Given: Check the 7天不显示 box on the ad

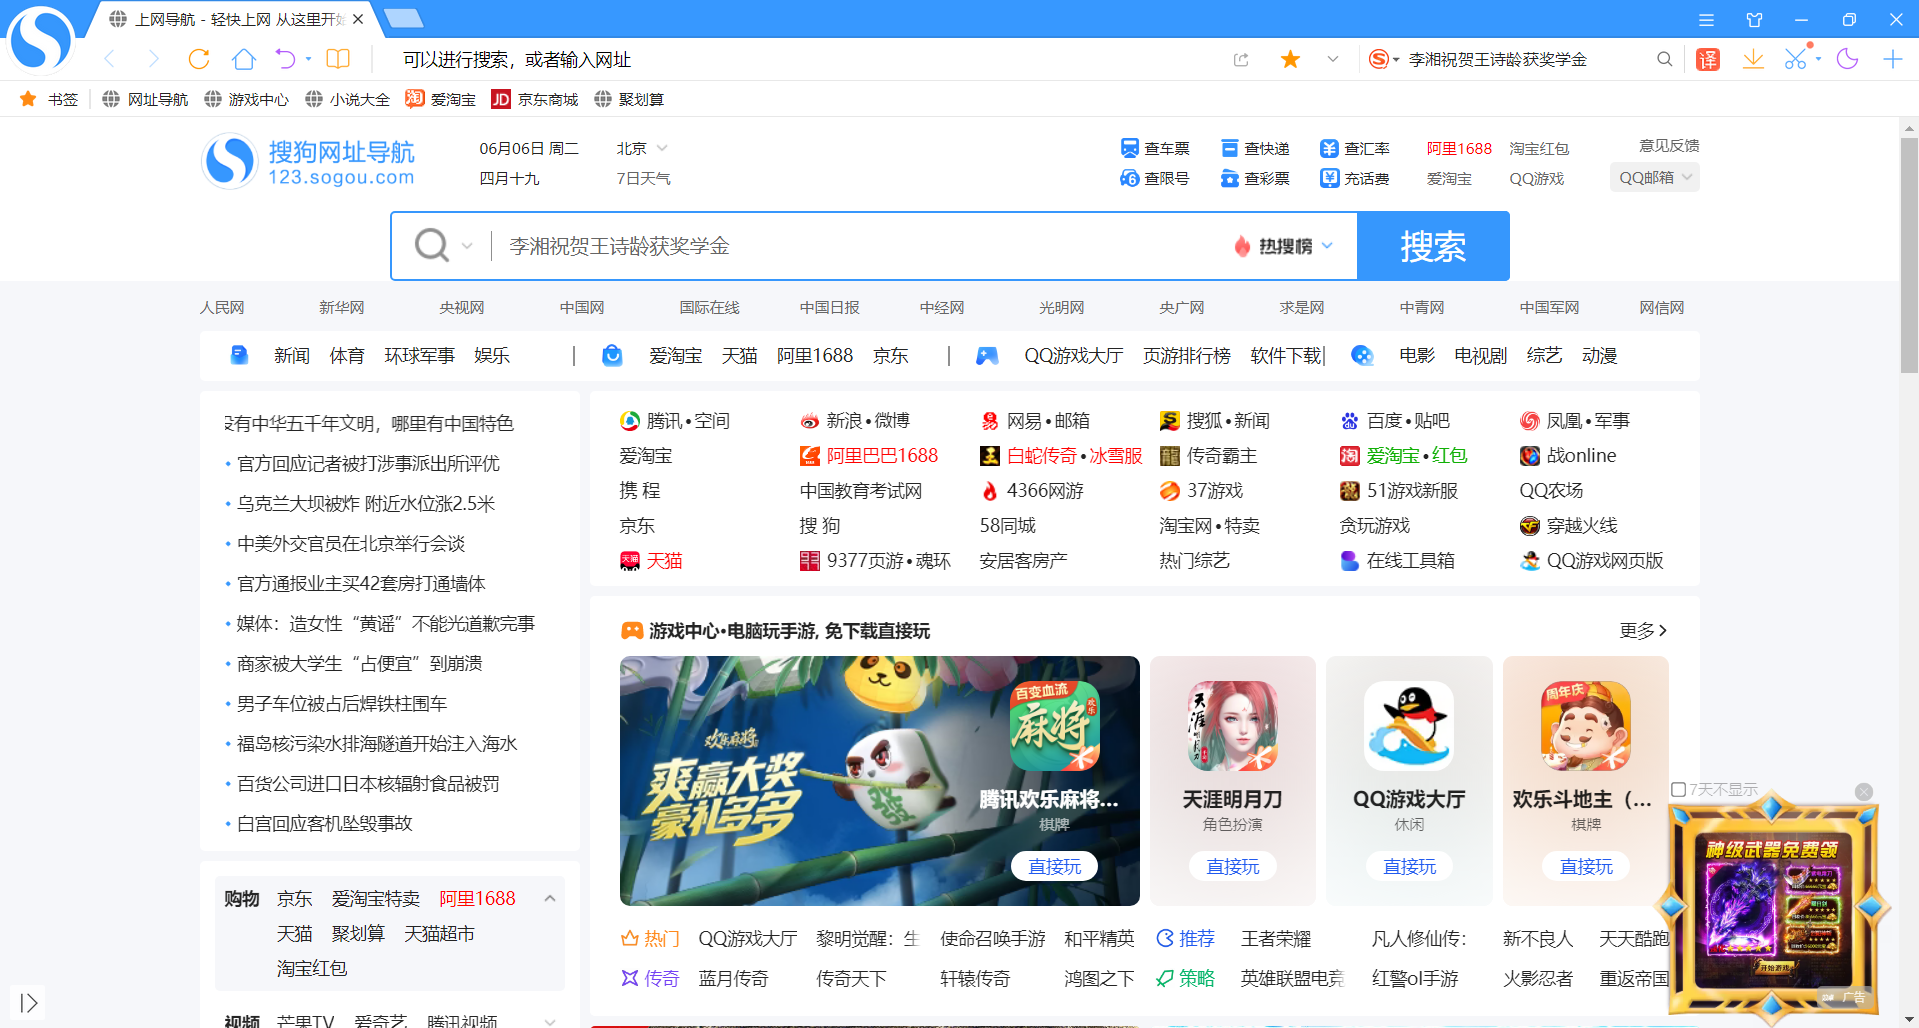Looking at the screenshot, I should [x=1678, y=789].
